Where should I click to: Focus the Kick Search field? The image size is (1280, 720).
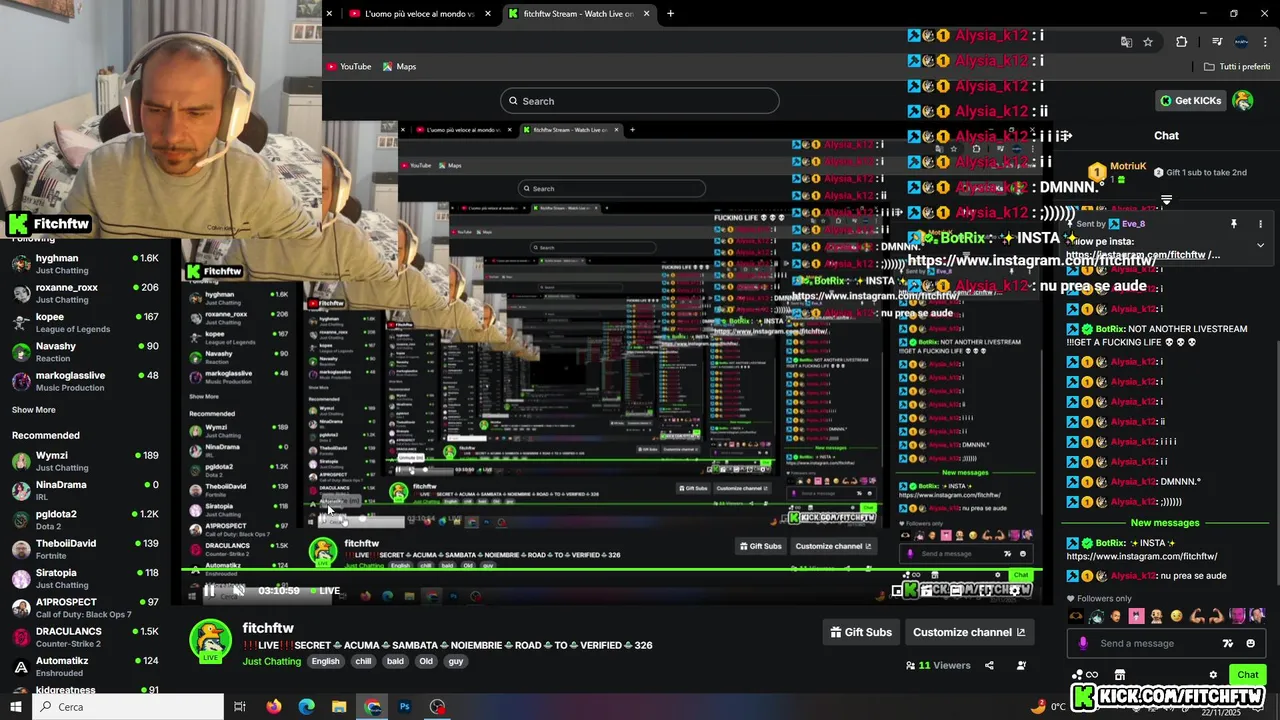tap(640, 101)
